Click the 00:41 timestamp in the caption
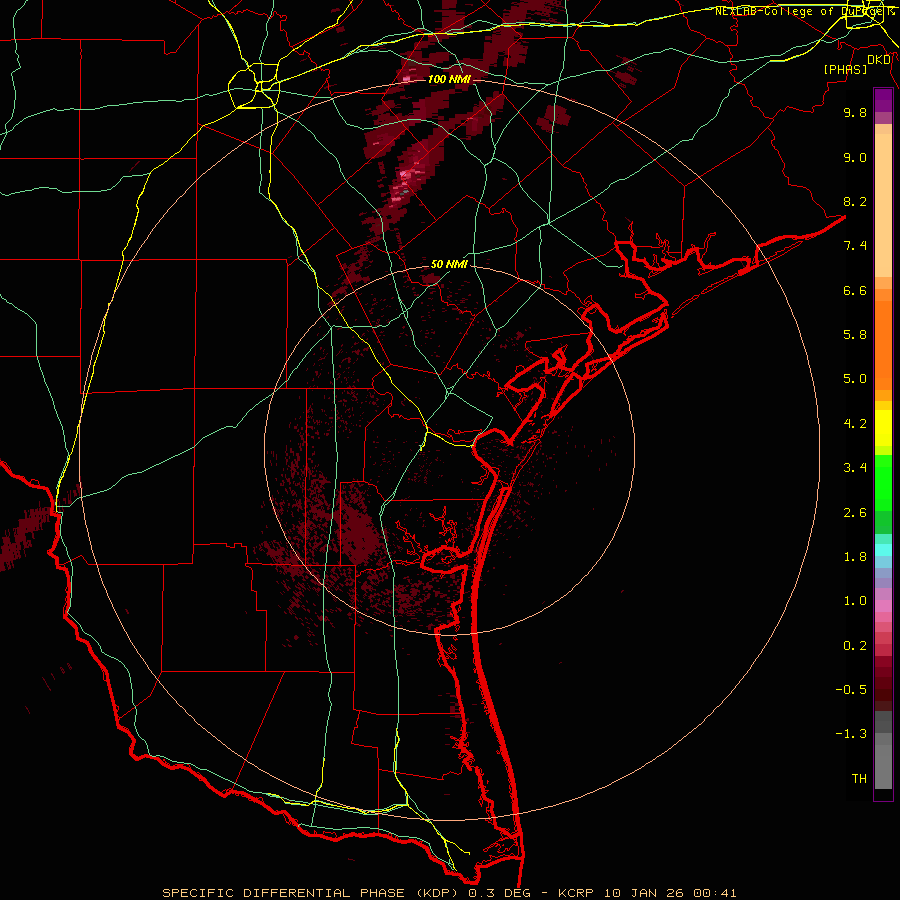The image size is (900, 900). click(x=715, y=893)
